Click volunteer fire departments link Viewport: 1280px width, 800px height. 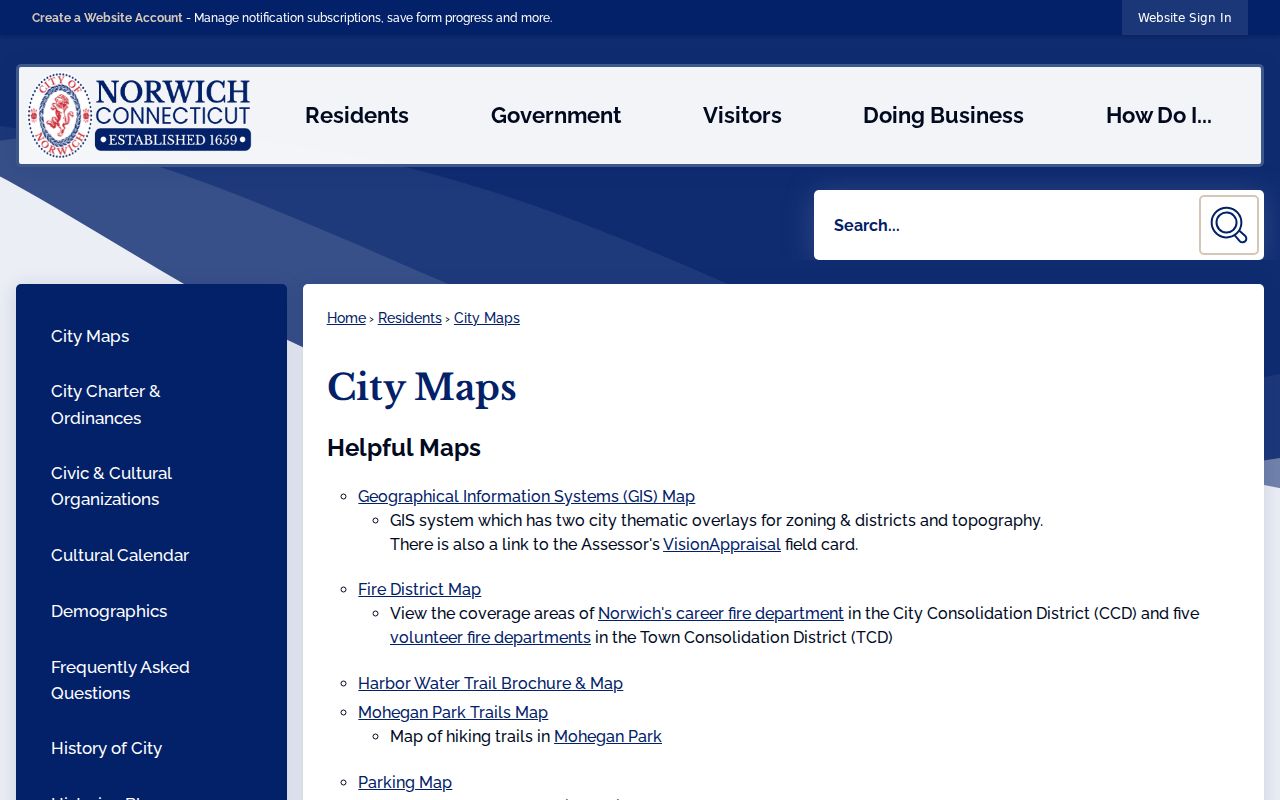coord(490,637)
